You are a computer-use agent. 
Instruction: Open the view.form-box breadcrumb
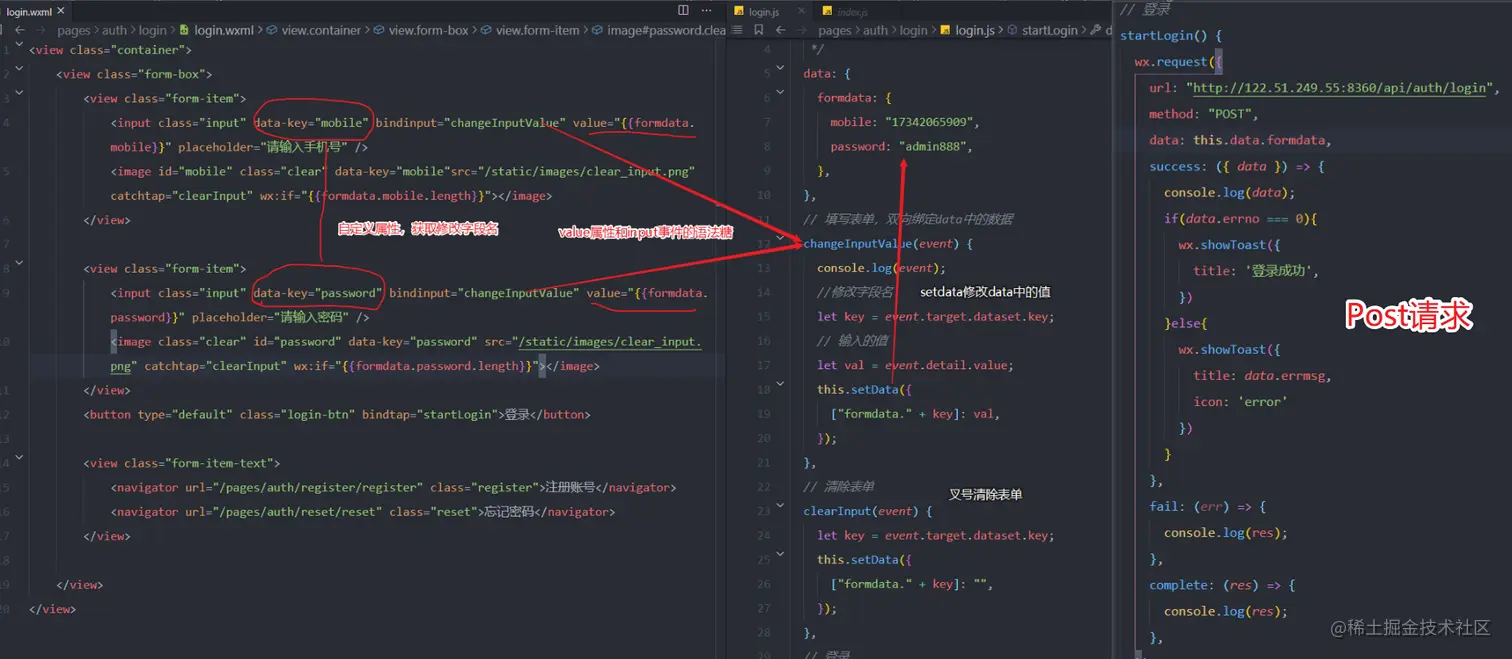point(429,30)
